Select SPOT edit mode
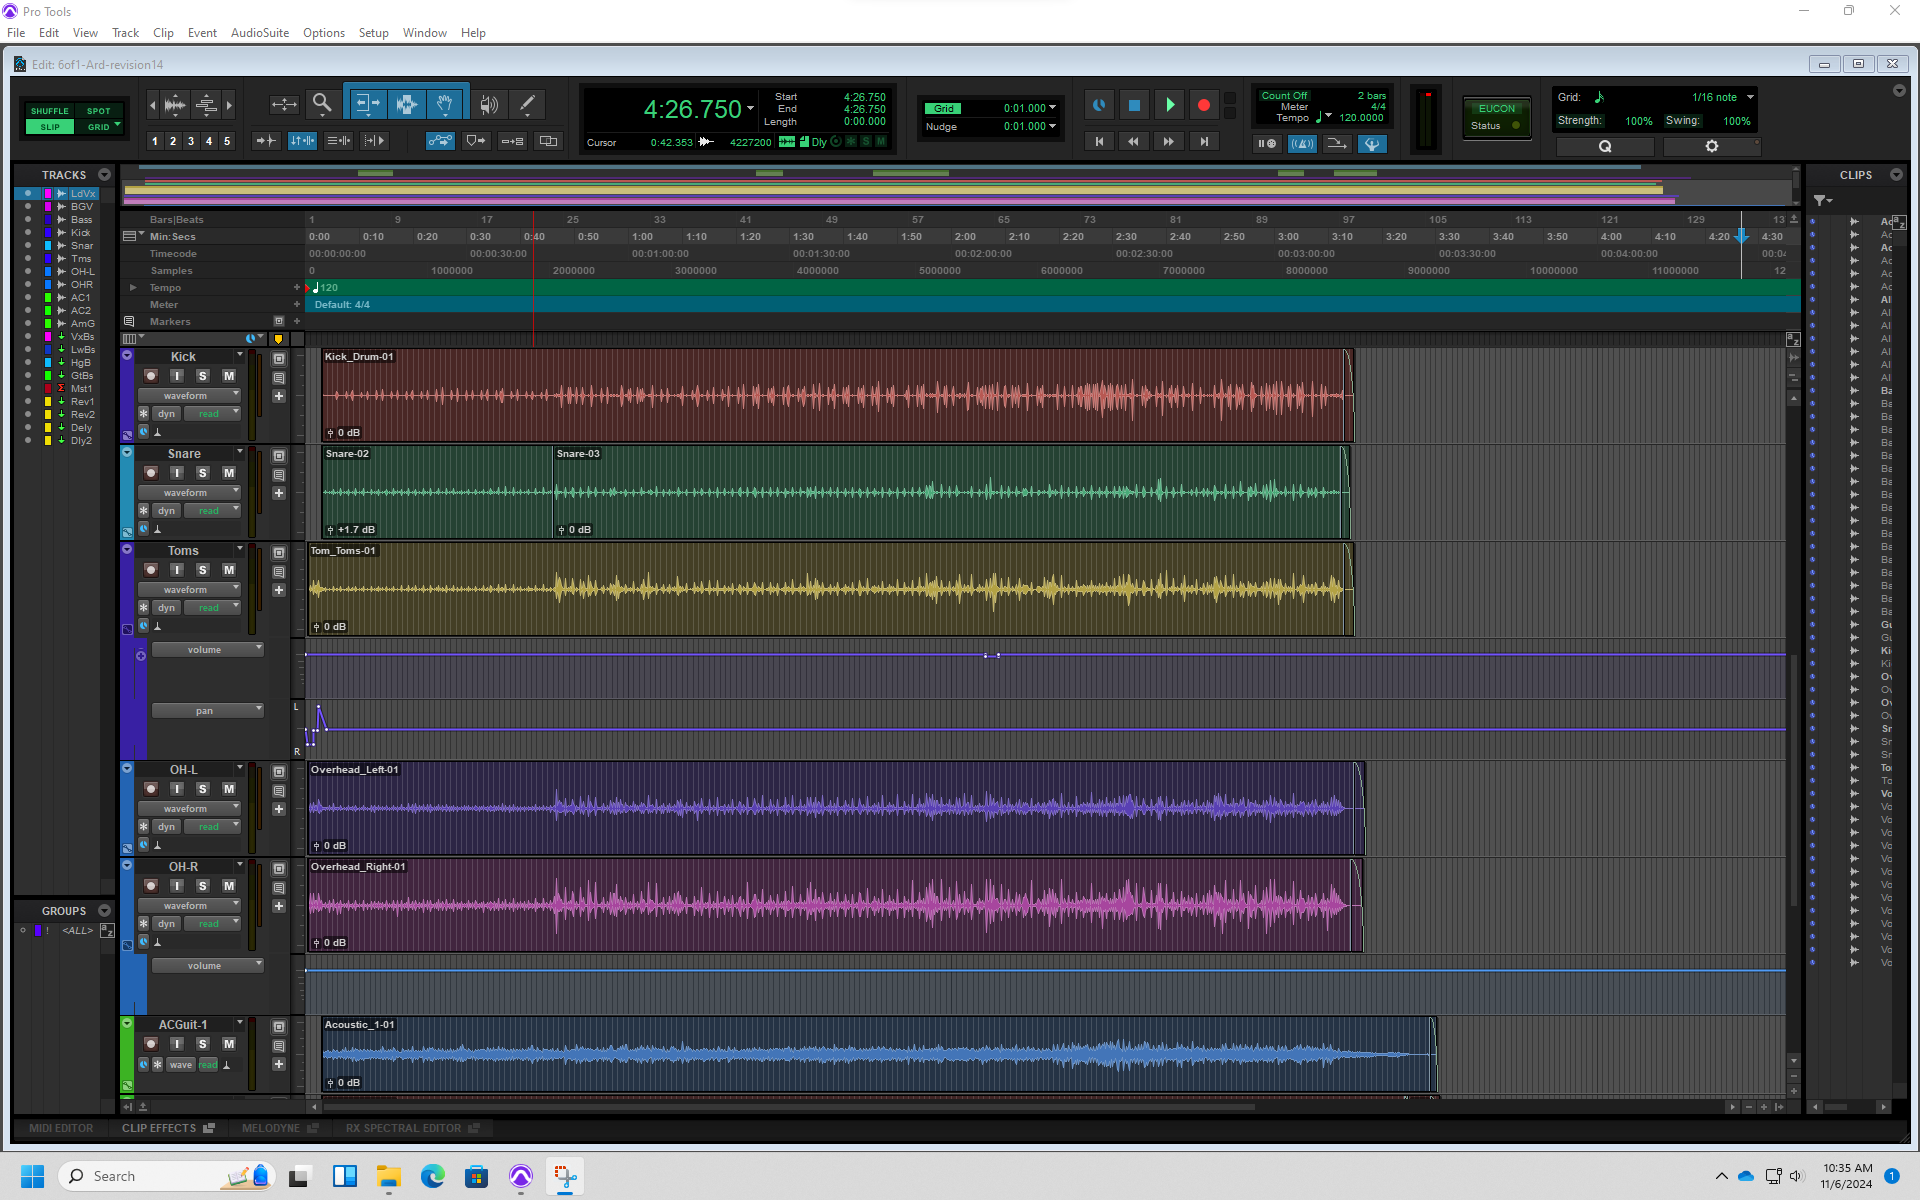The height and width of the screenshot is (1200, 1920). (x=98, y=111)
